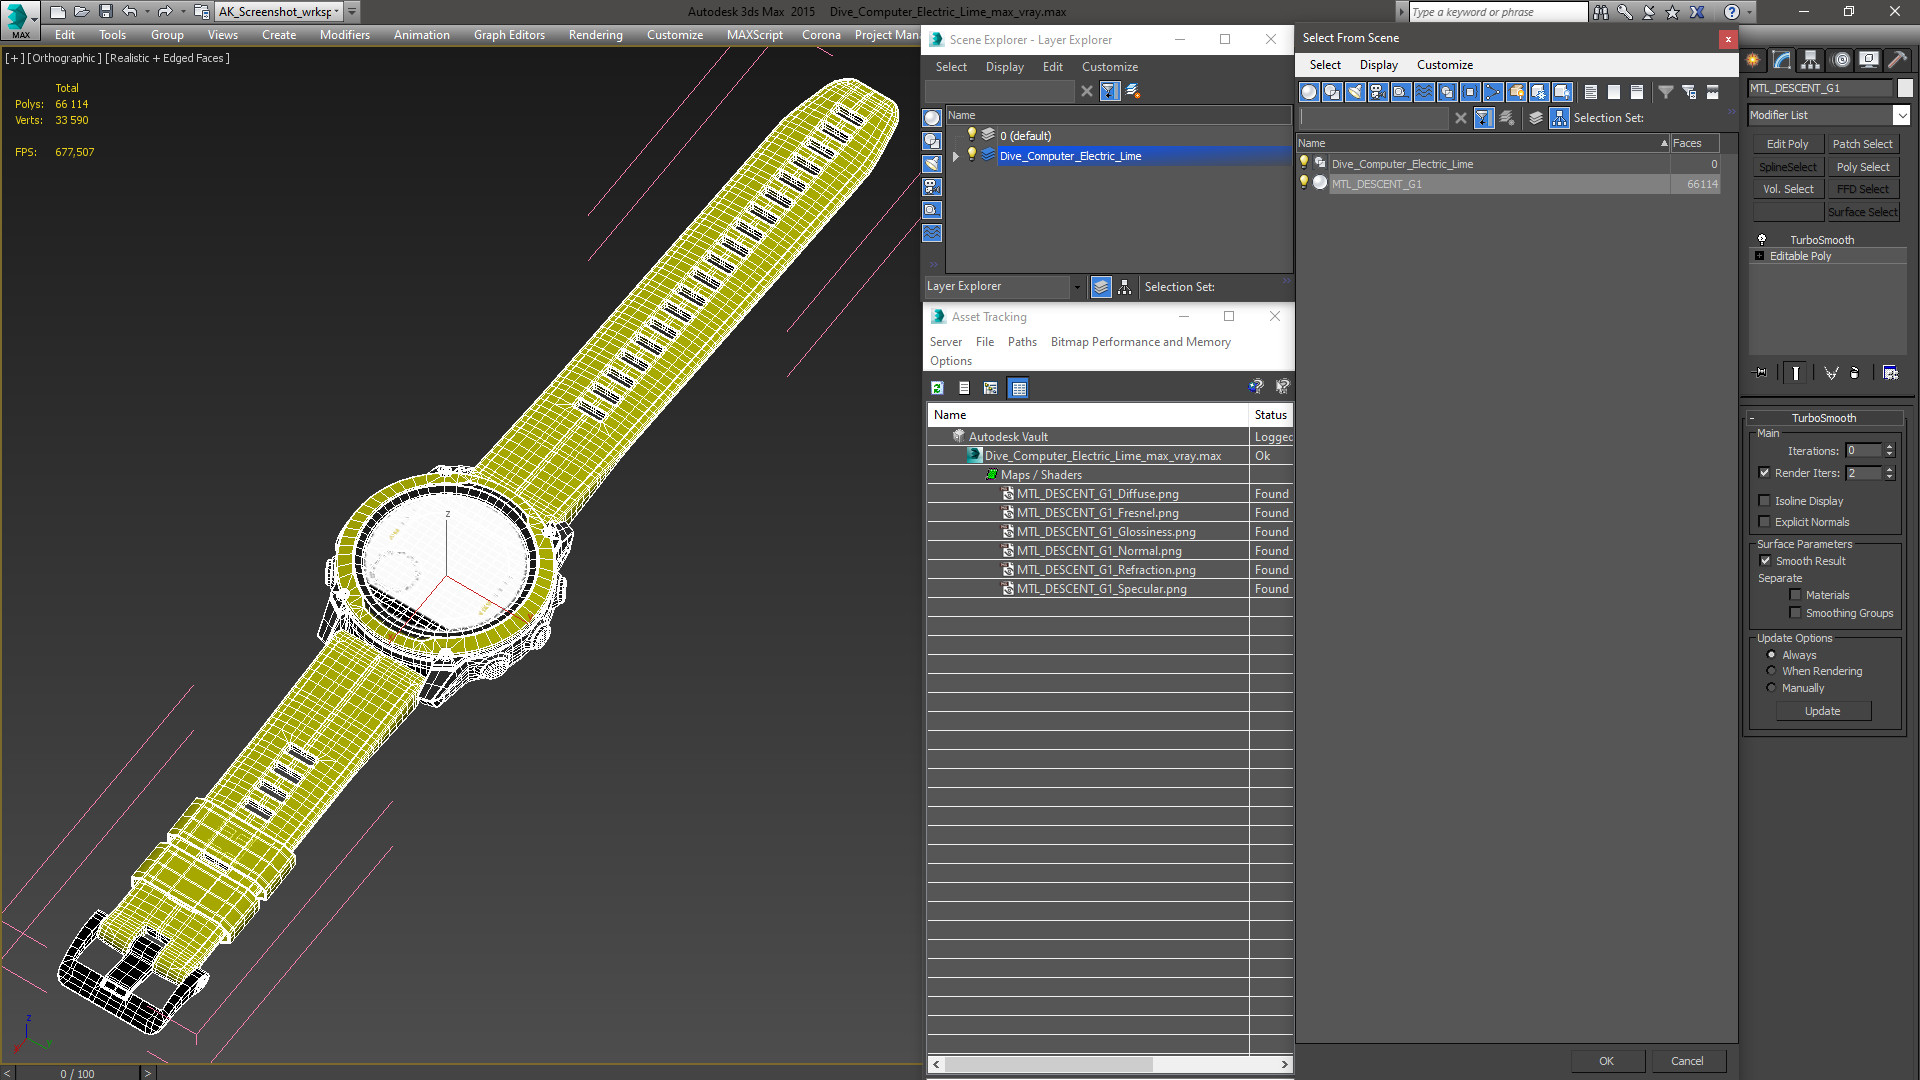Enable Isoline Display checkbox
1920x1080 pixels.
pos(1764,501)
